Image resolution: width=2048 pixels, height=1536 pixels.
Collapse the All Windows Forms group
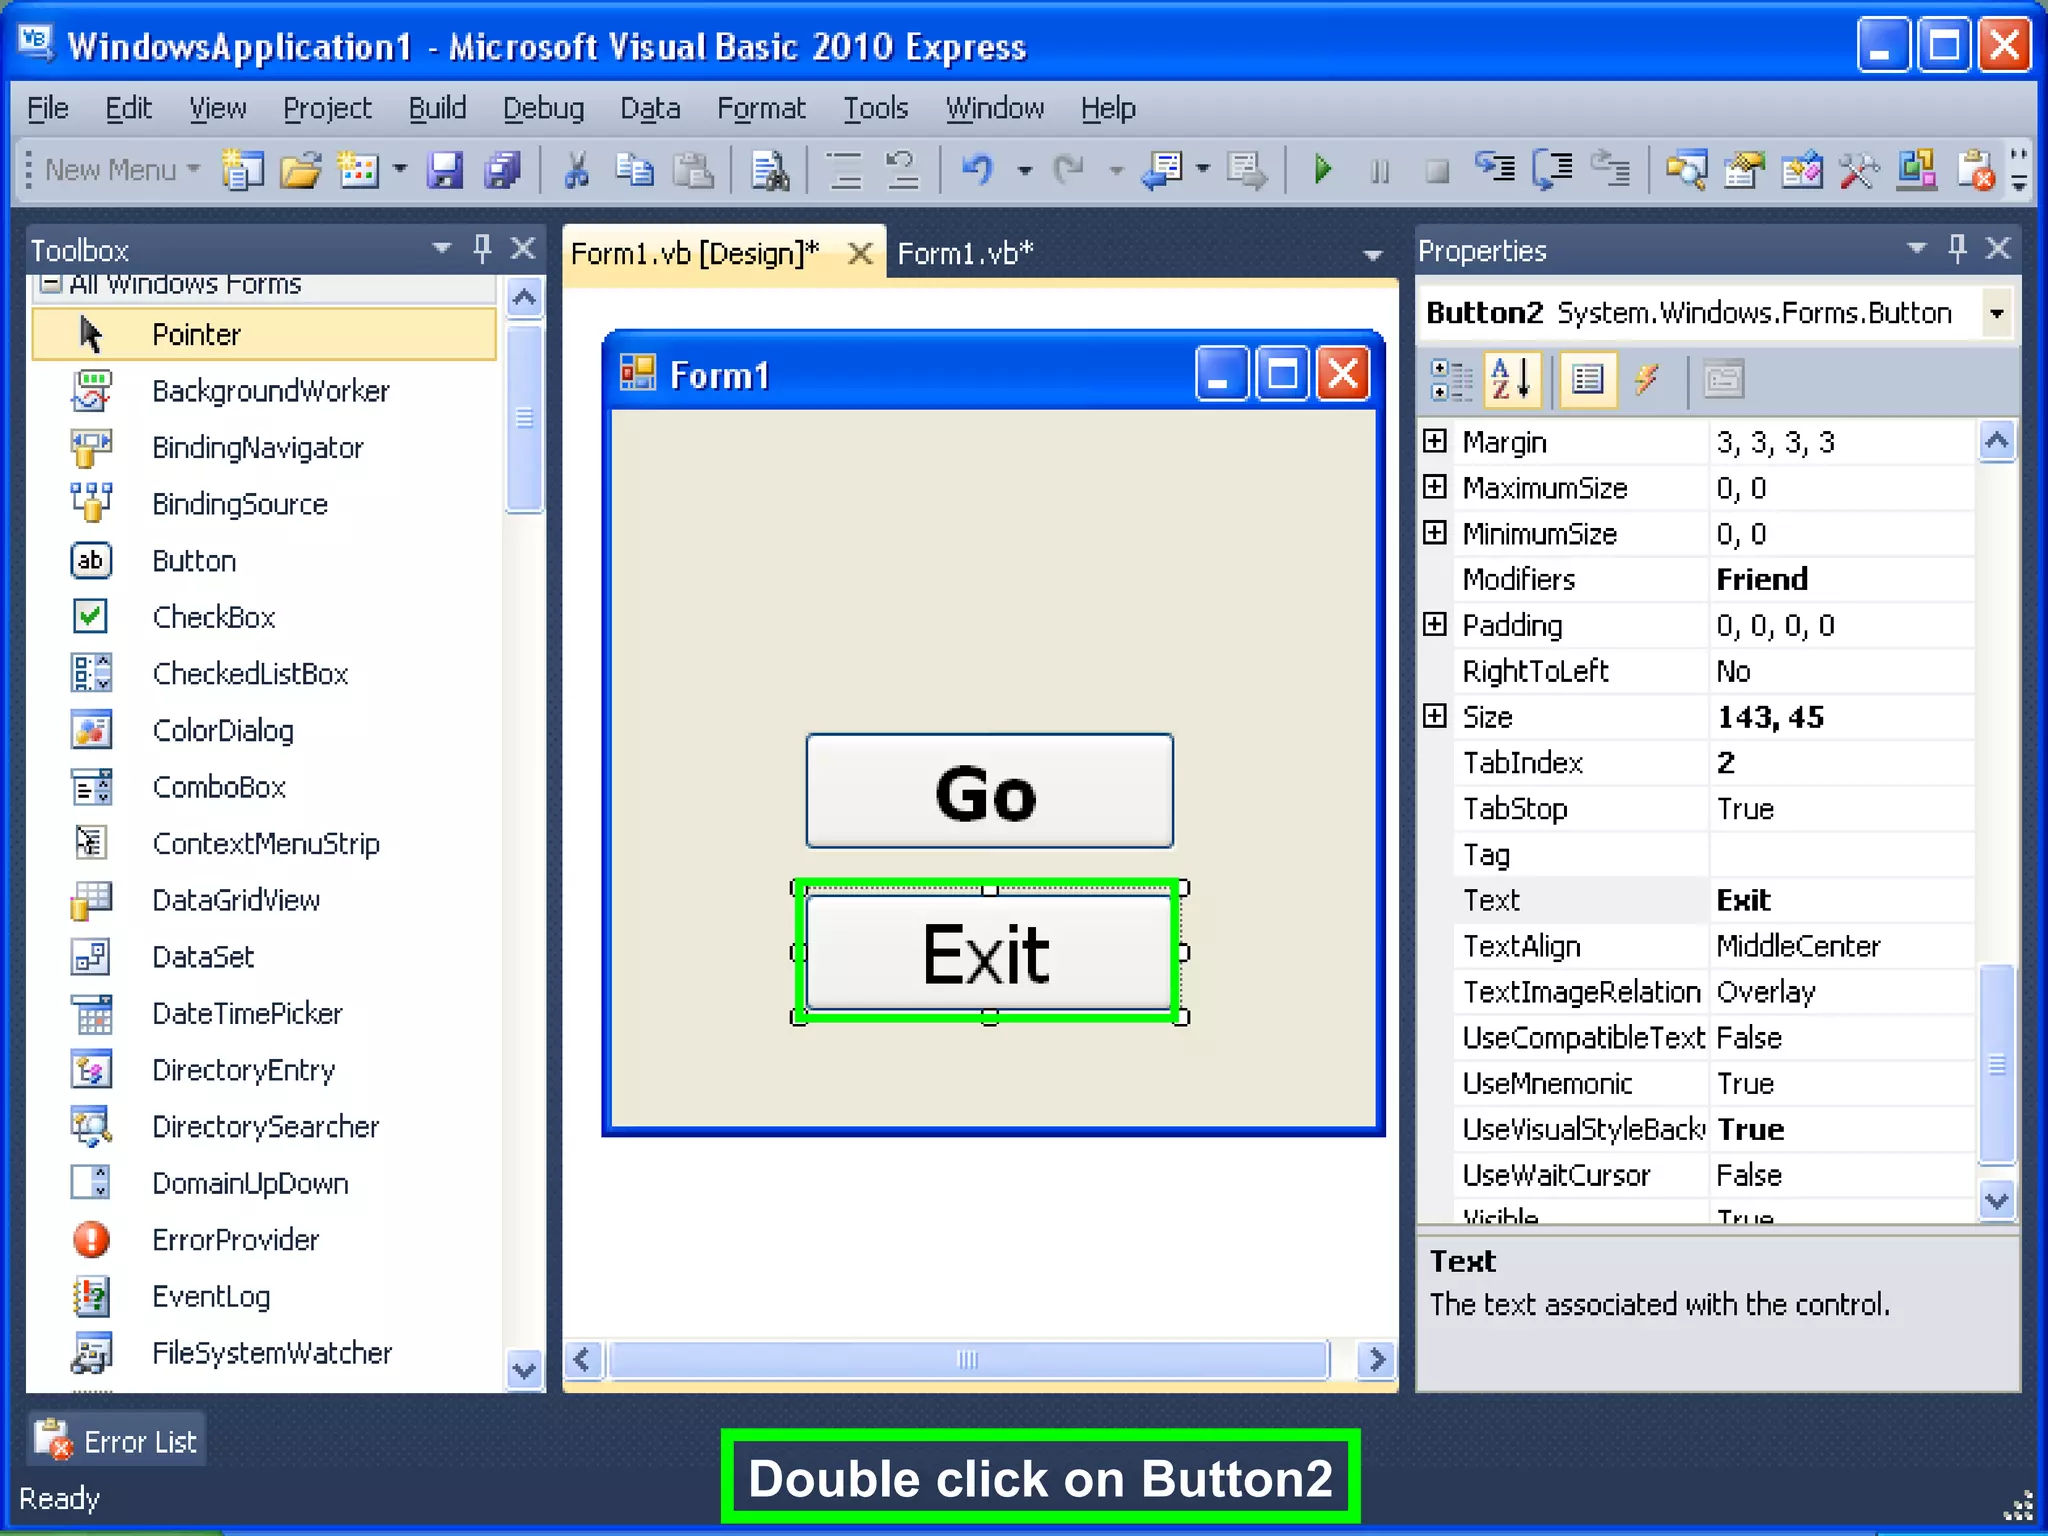point(49,284)
